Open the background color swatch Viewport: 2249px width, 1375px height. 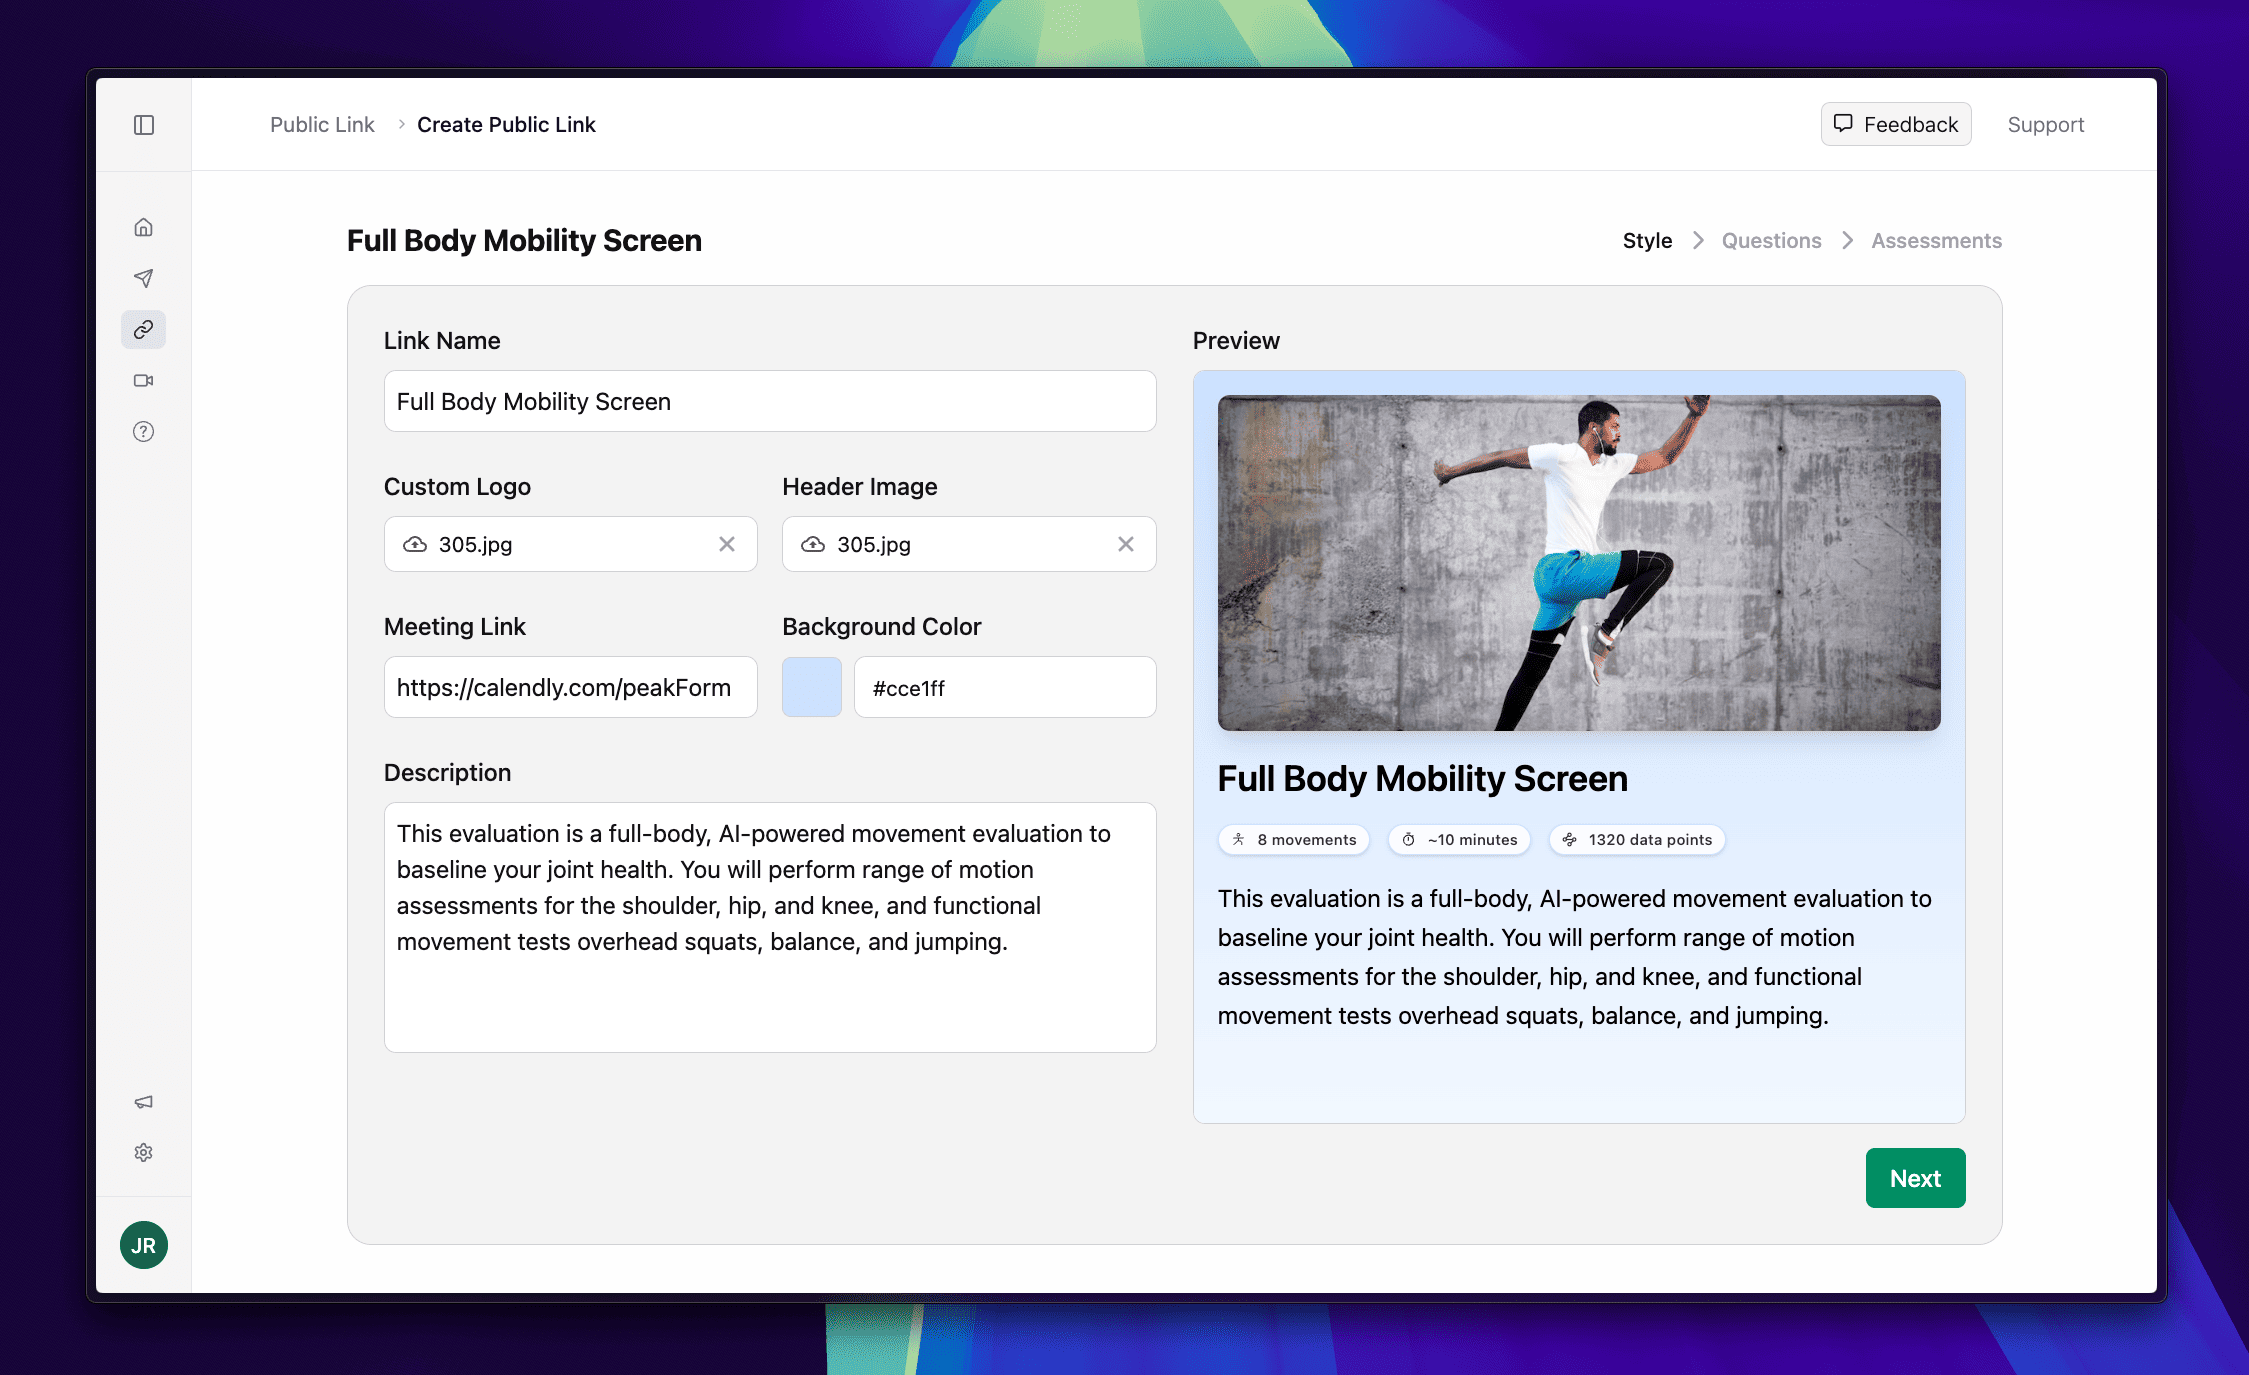(812, 687)
